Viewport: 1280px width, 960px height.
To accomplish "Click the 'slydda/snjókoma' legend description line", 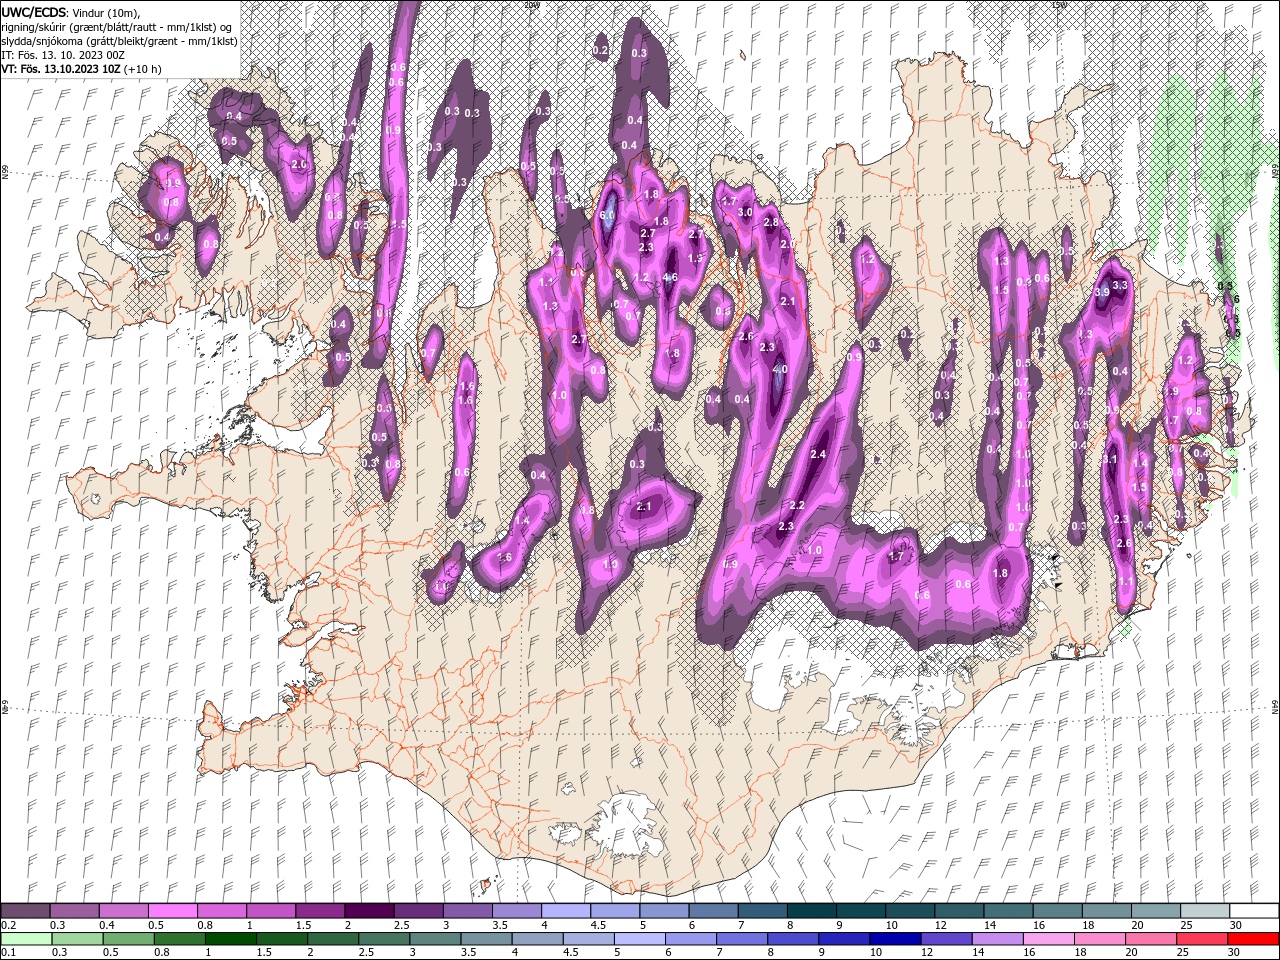I will tap(119, 41).
